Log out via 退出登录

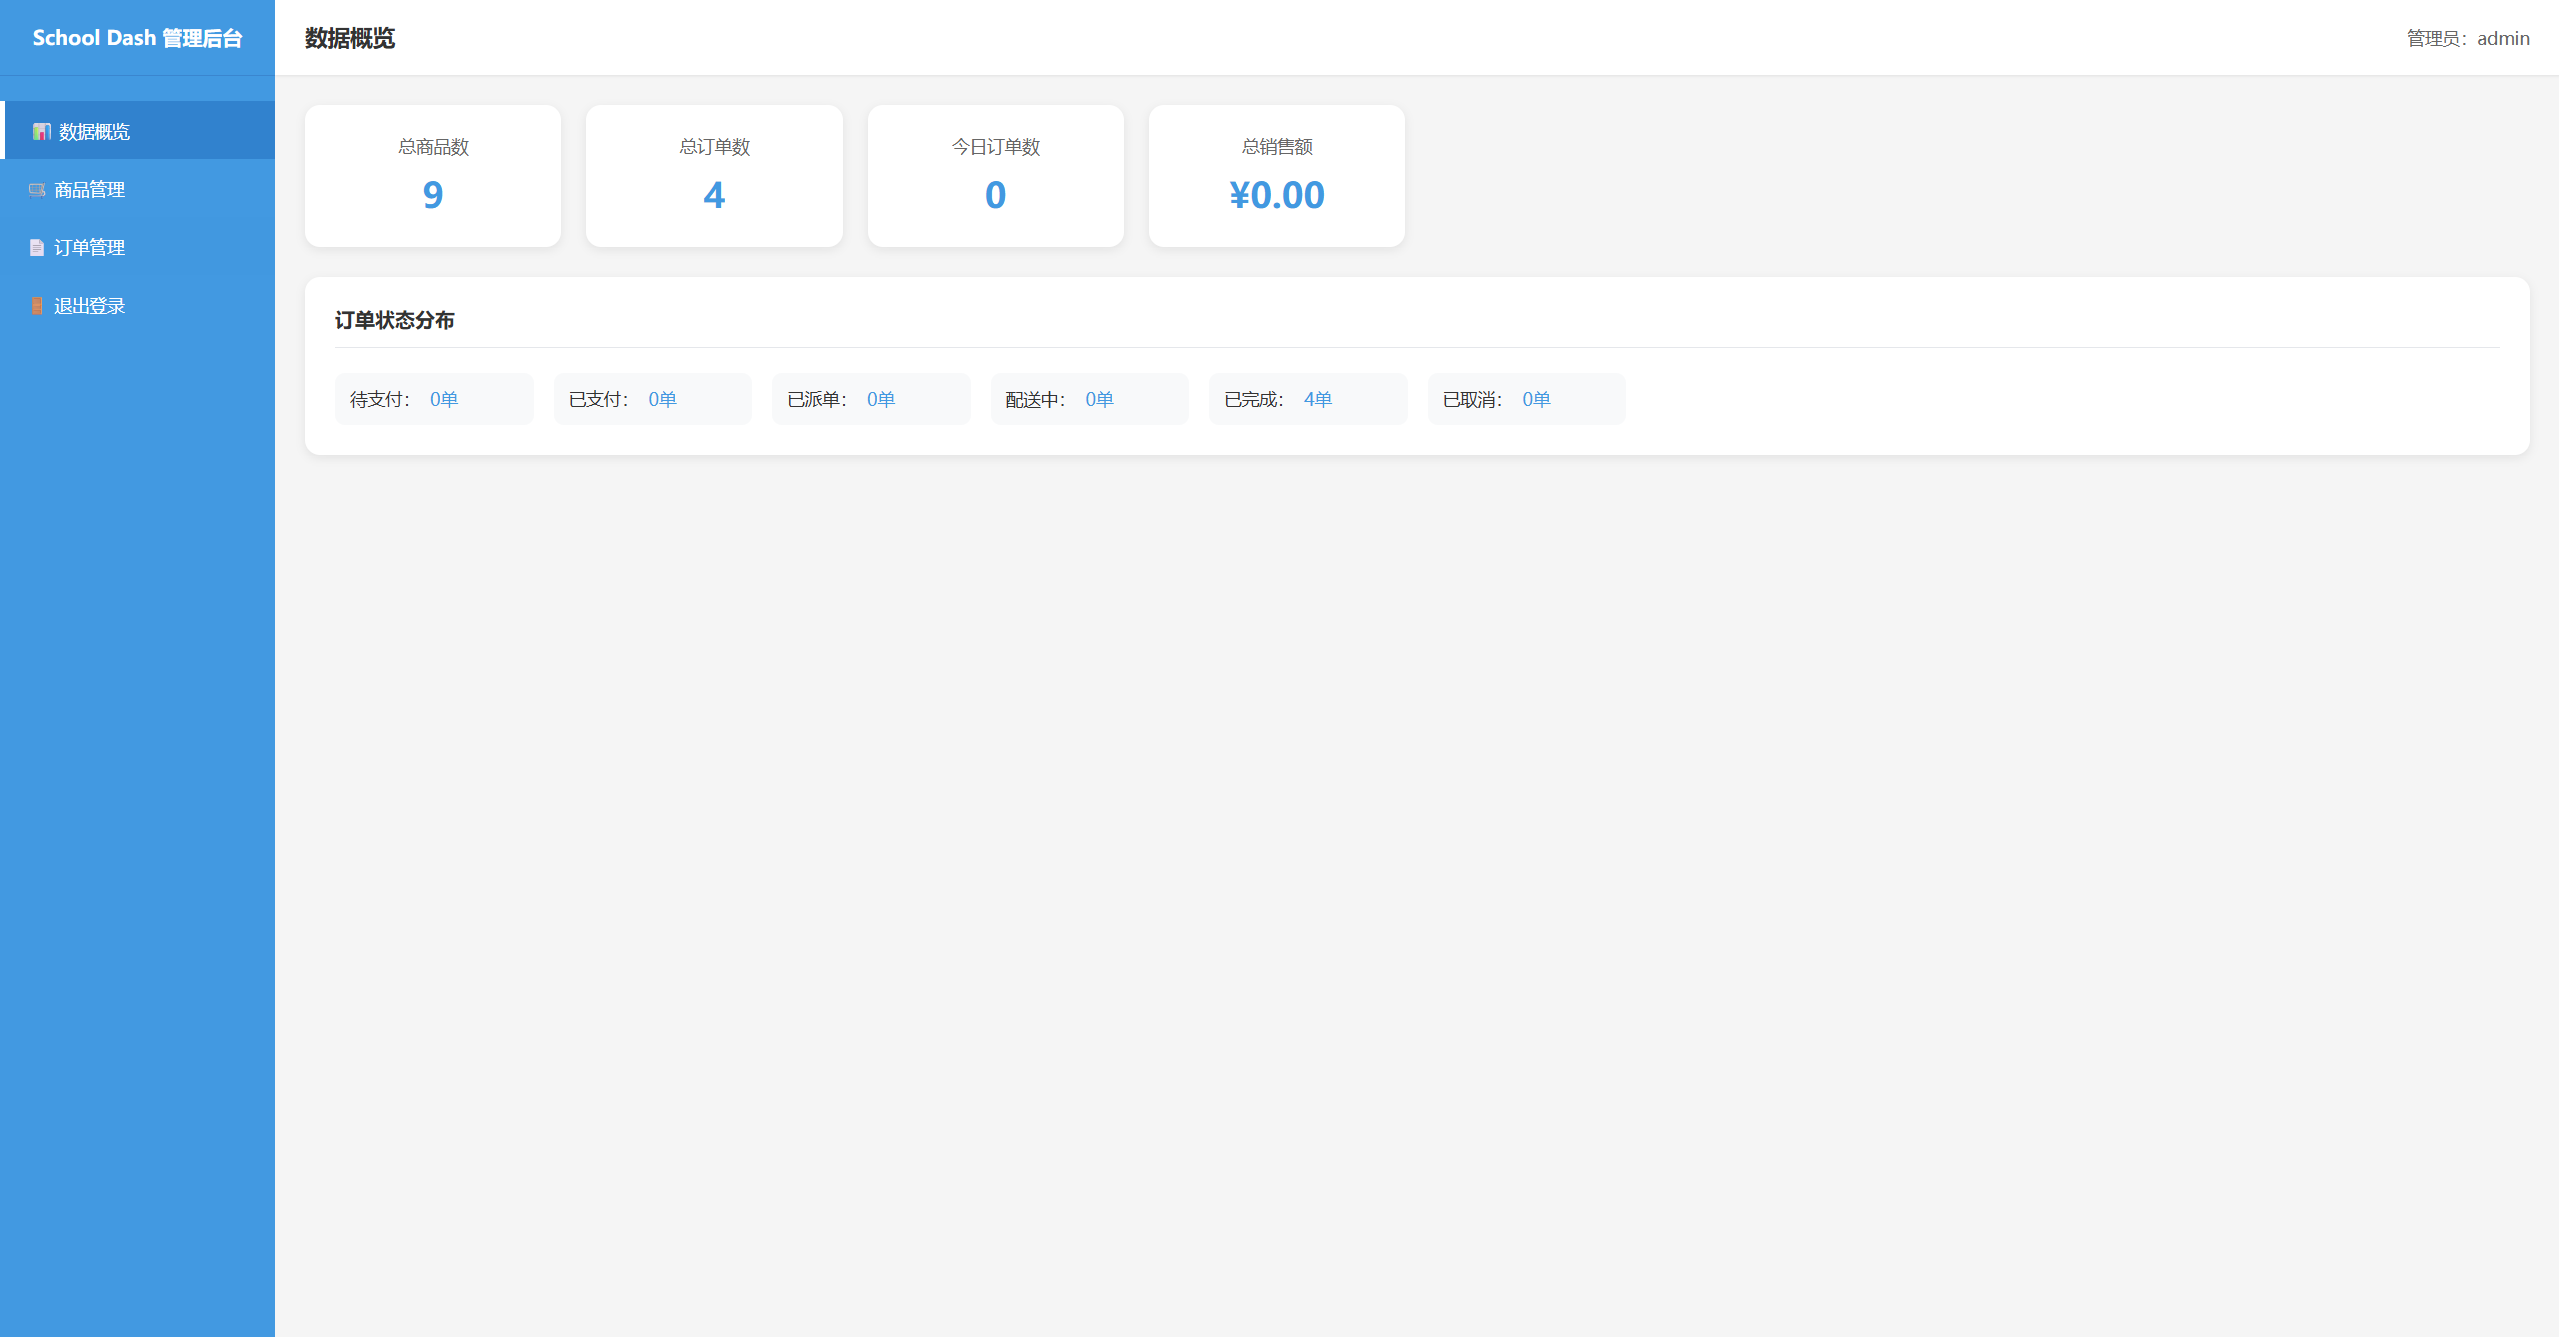point(90,306)
